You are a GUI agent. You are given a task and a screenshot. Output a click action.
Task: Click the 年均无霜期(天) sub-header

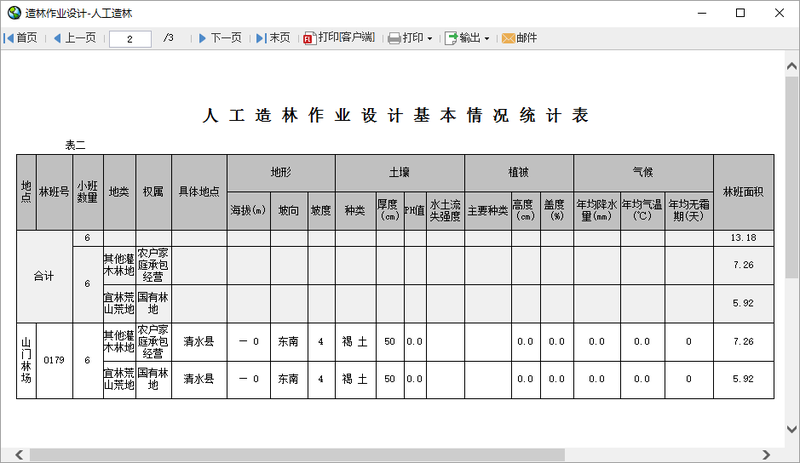click(689, 211)
